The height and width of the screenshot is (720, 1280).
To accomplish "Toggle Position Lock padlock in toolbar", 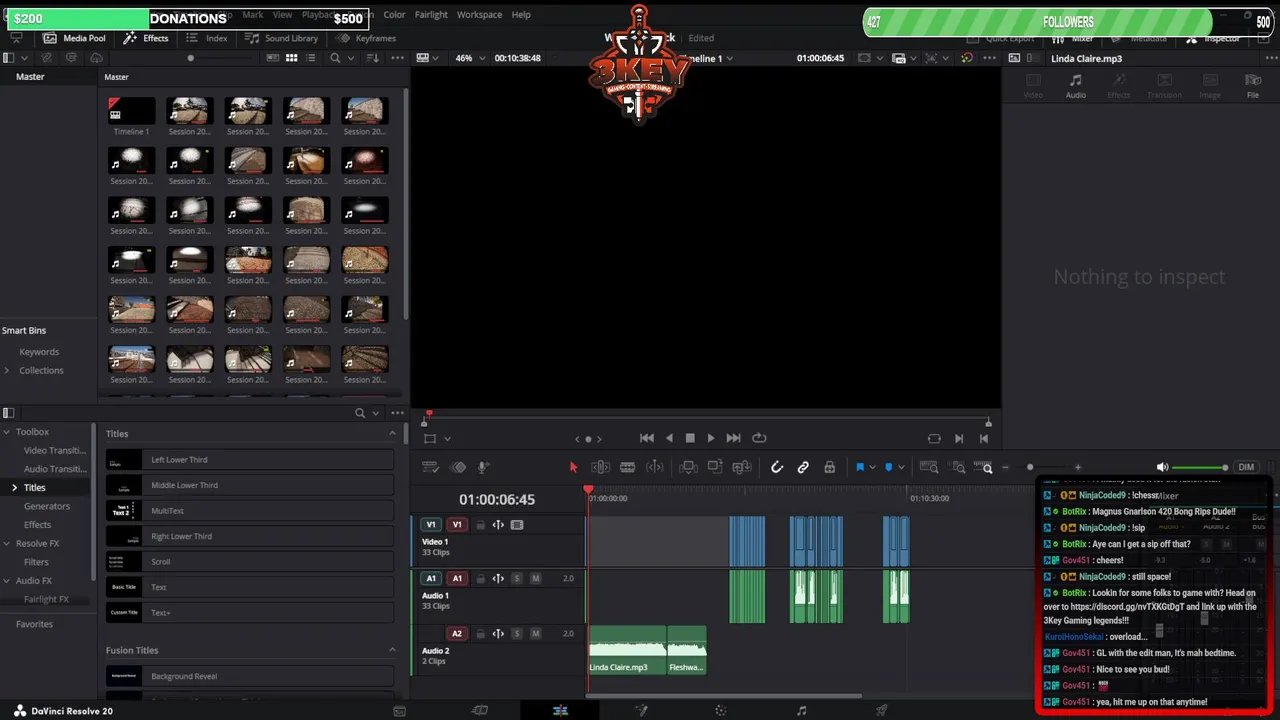I will pyautogui.click(x=829, y=467).
